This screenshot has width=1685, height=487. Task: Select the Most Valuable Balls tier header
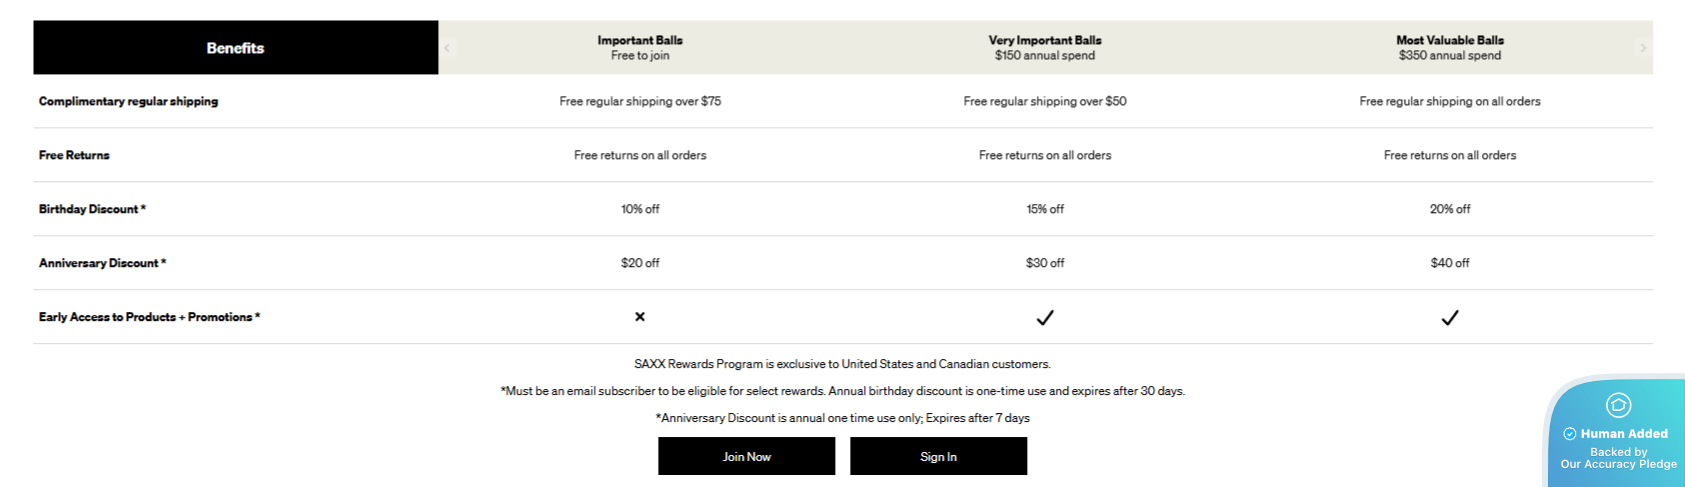[x=1450, y=48]
